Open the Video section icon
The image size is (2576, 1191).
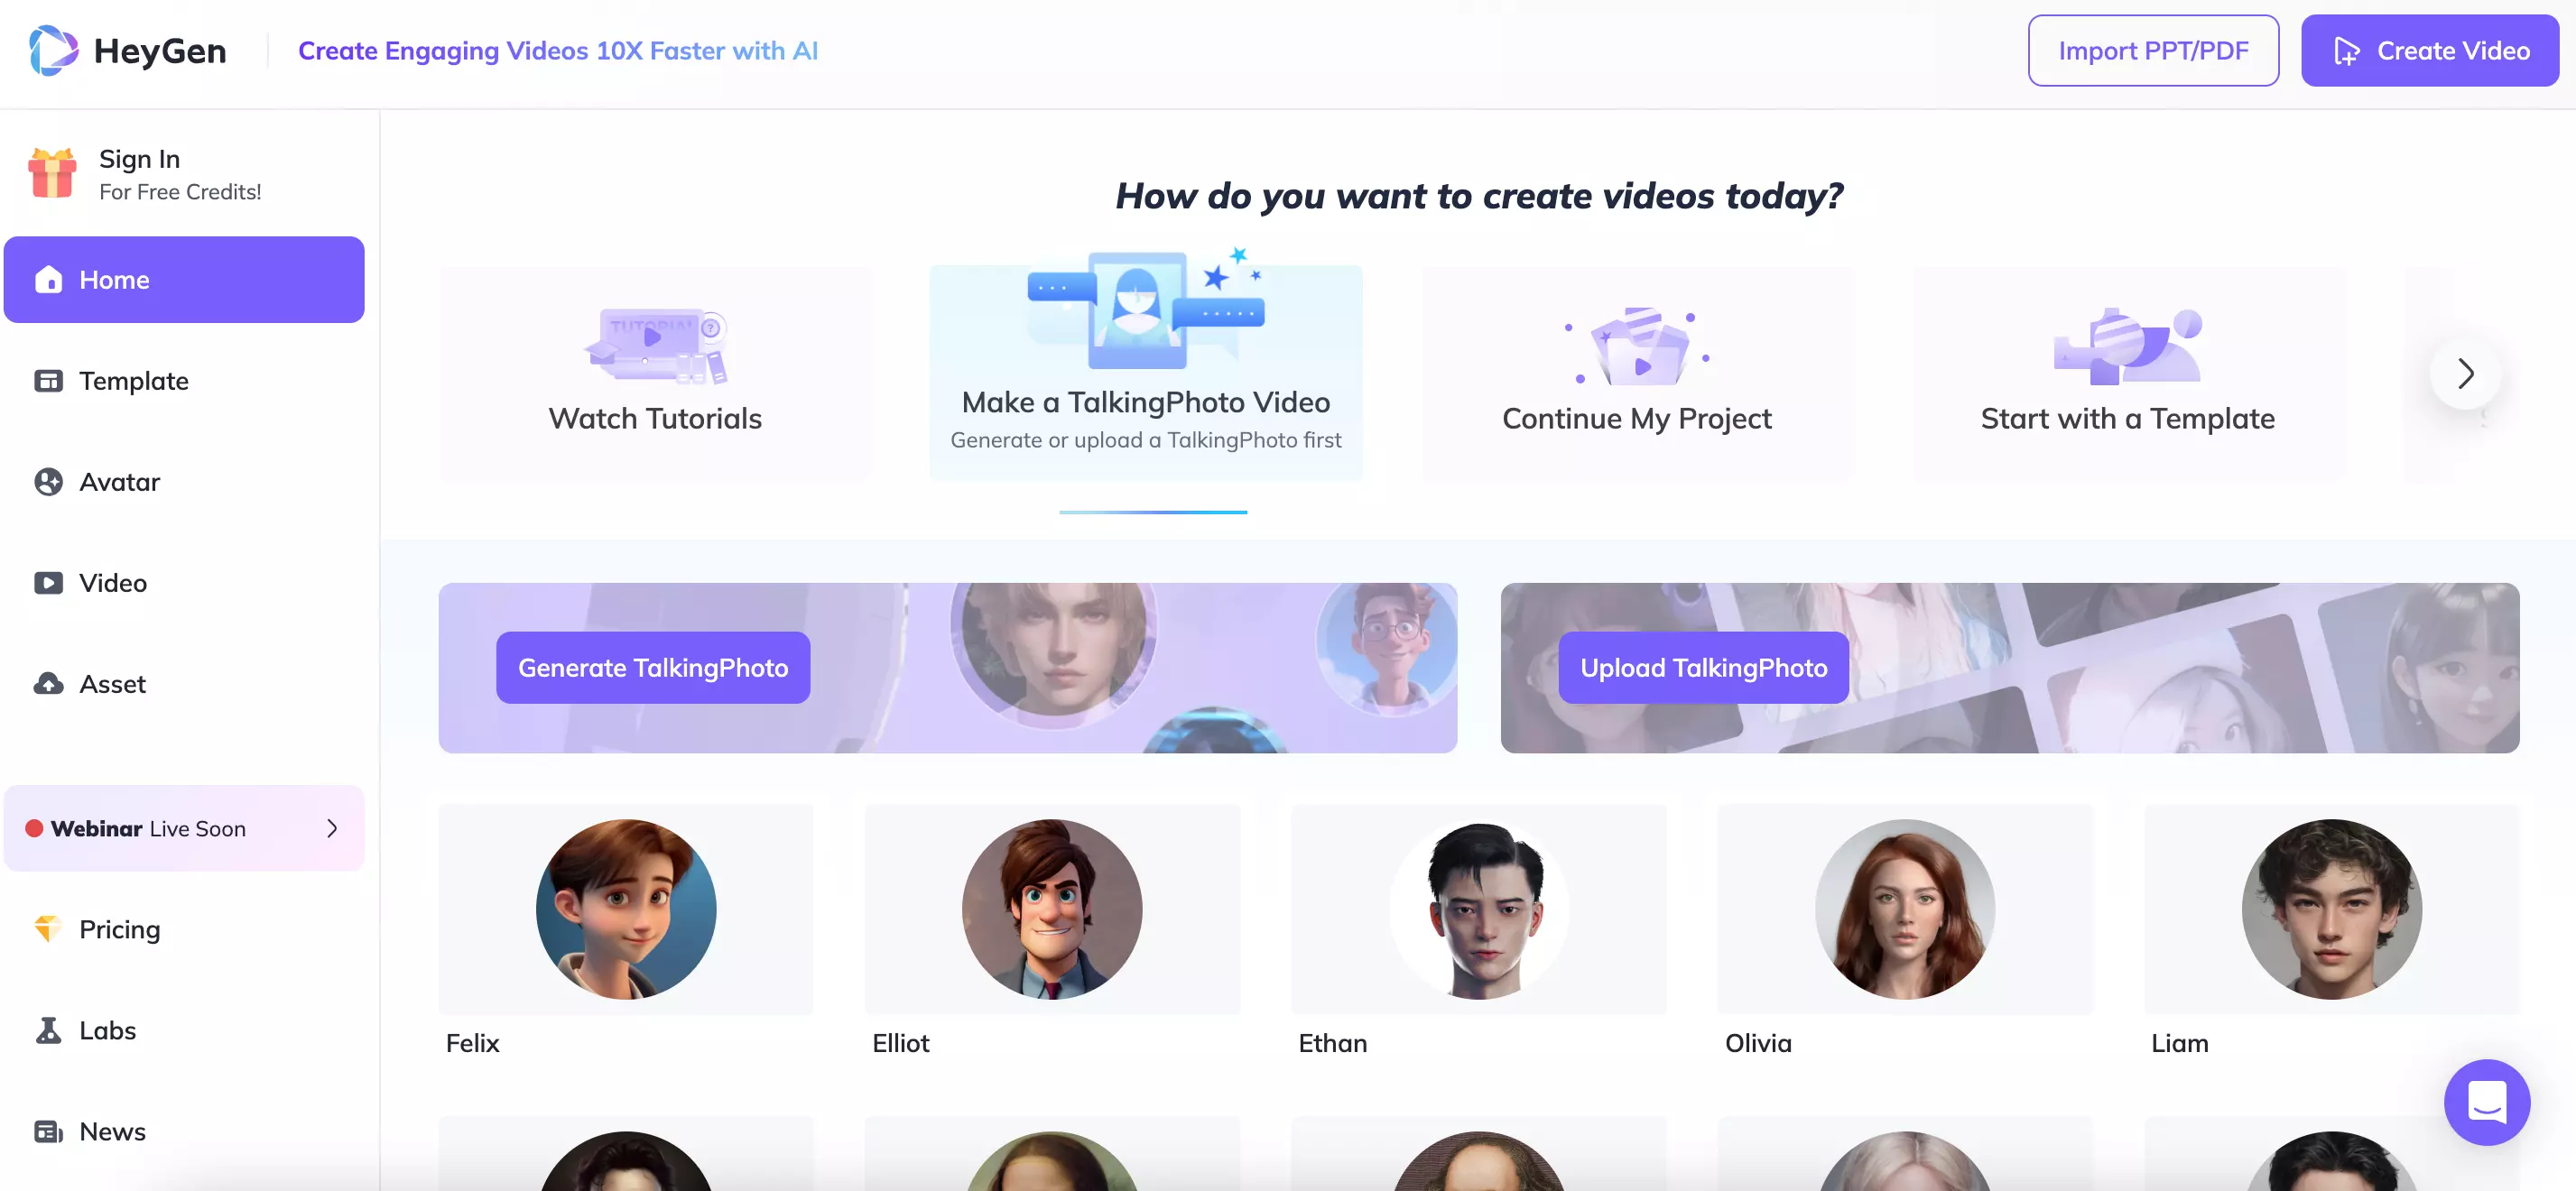(48, 582)
